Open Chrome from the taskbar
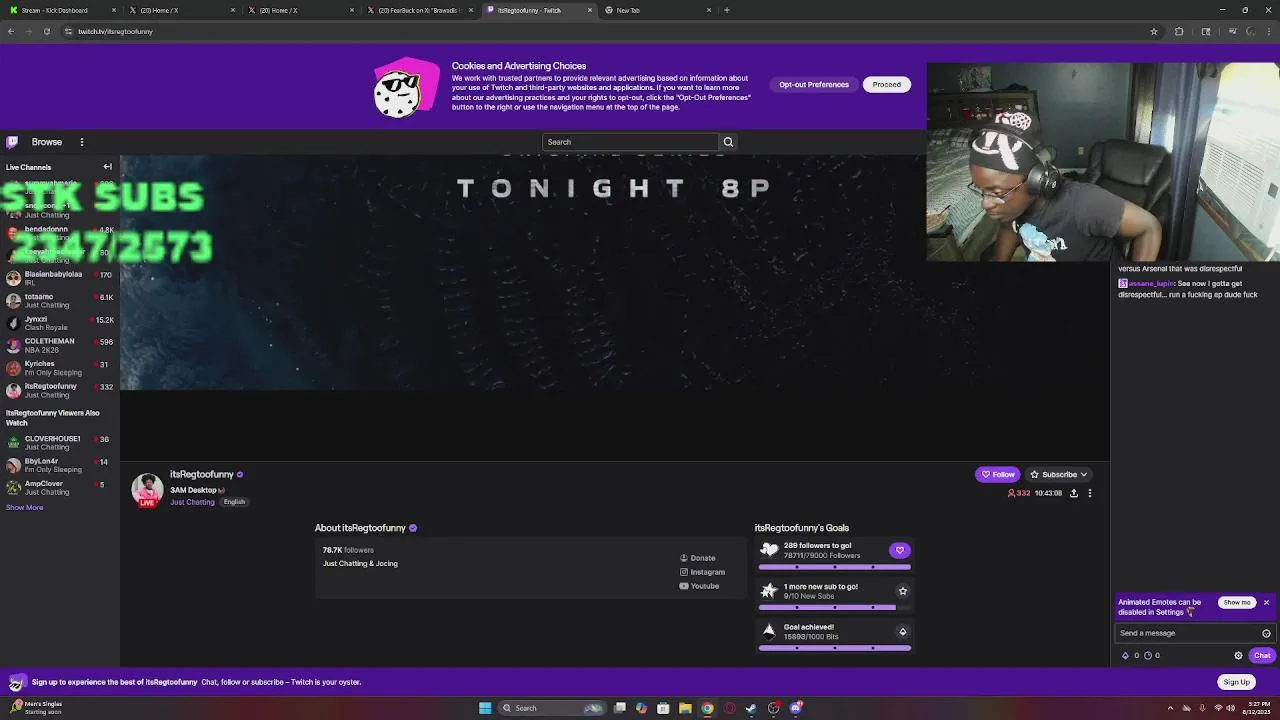This screenshot has width=1280, height=720. [x=707, y=708]
